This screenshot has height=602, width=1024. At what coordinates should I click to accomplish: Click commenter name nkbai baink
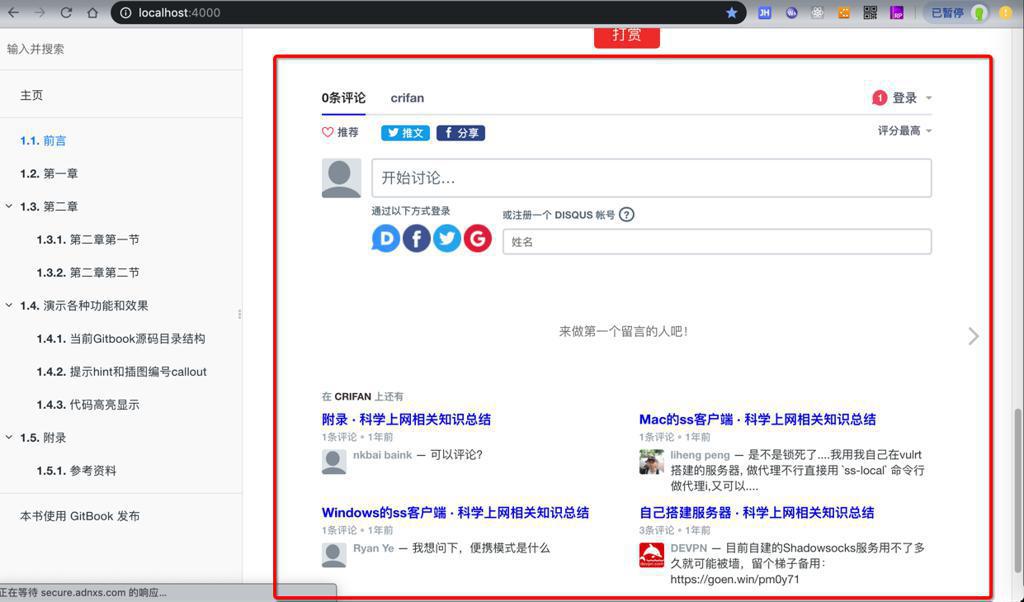[383, 455]
